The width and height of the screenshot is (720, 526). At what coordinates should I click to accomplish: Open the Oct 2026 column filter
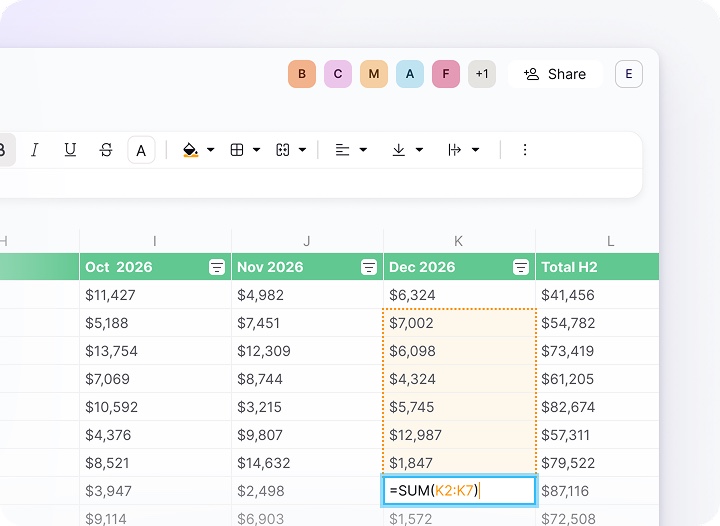[x=217, y=267]
